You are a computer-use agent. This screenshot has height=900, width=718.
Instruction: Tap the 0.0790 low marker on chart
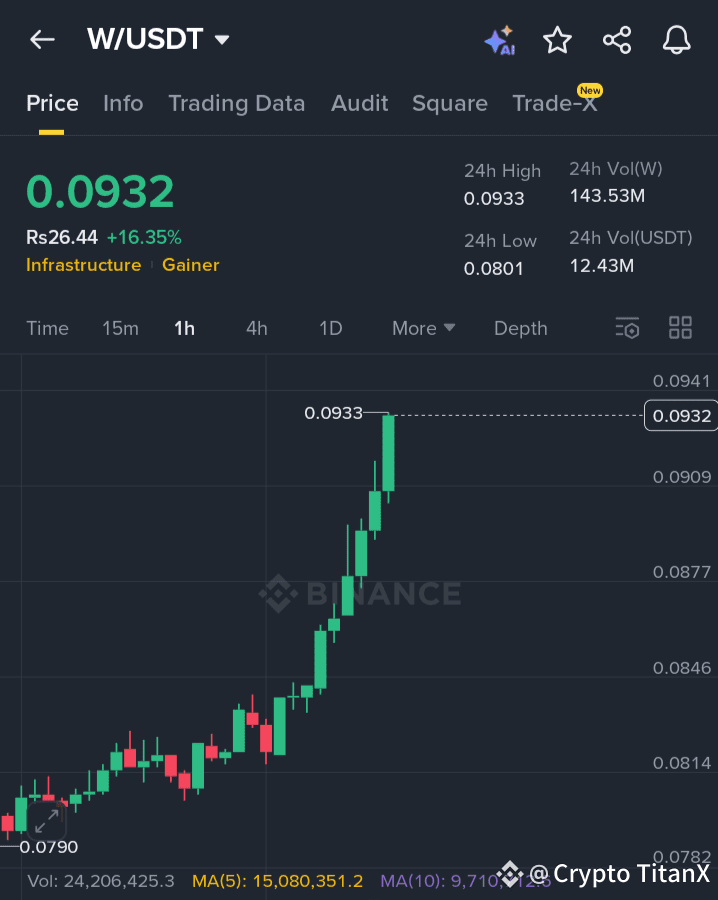pyautogui.click(x=49, y=847)
